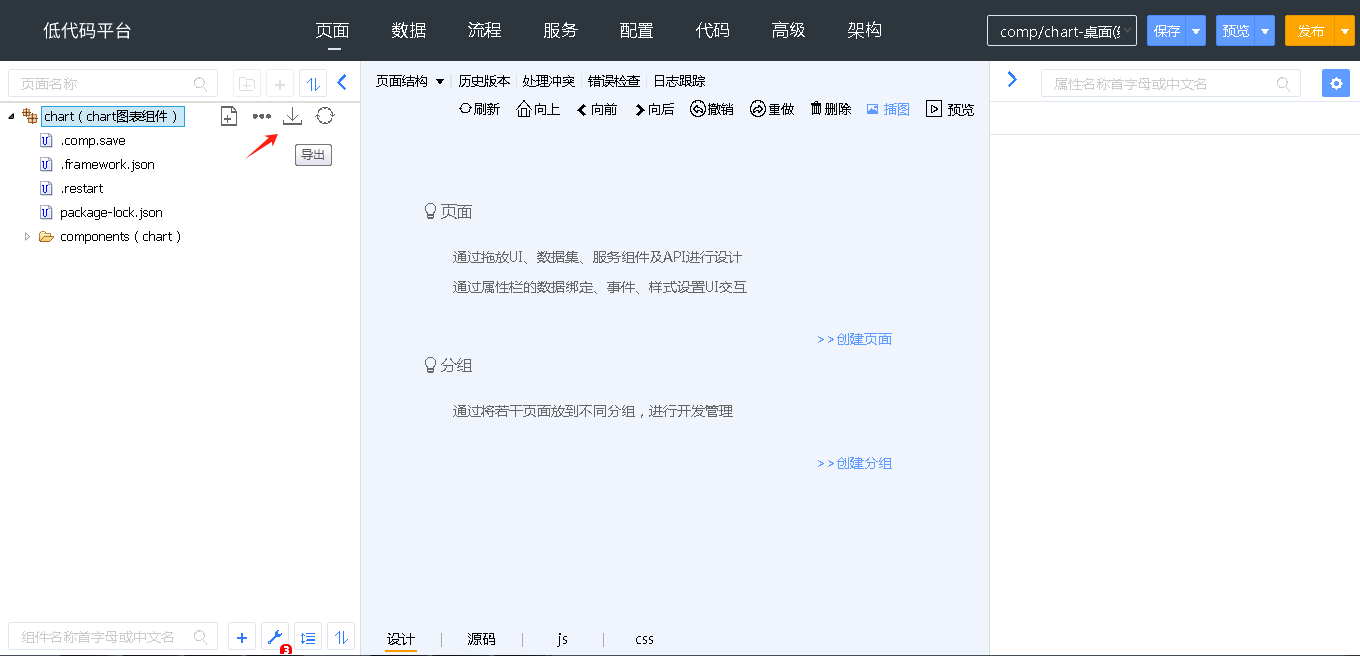The image size is (1360, 656).
Task: Expand the components ( chart ) folder
Action: tap(28, 237)
